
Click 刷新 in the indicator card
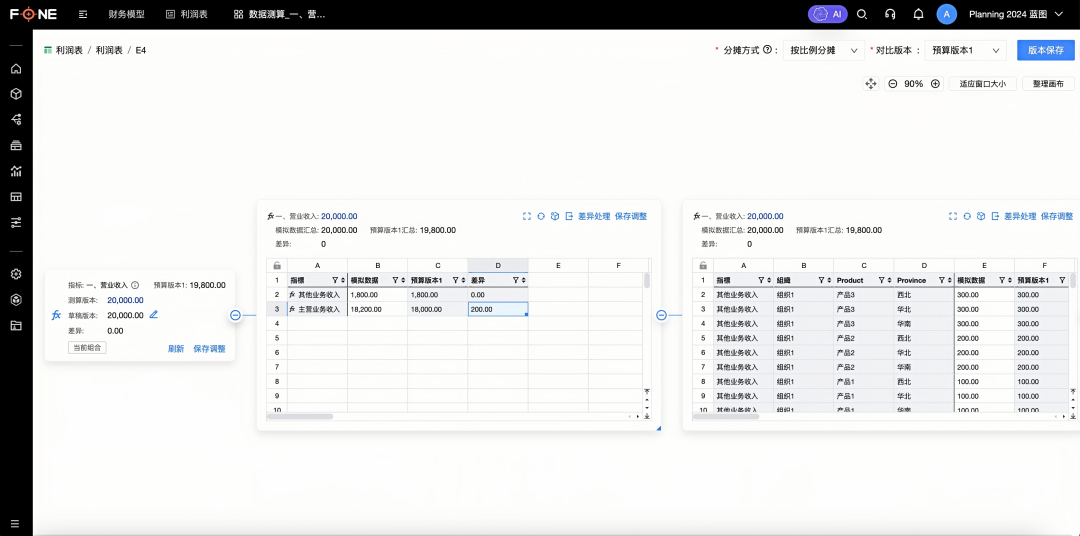176,349
